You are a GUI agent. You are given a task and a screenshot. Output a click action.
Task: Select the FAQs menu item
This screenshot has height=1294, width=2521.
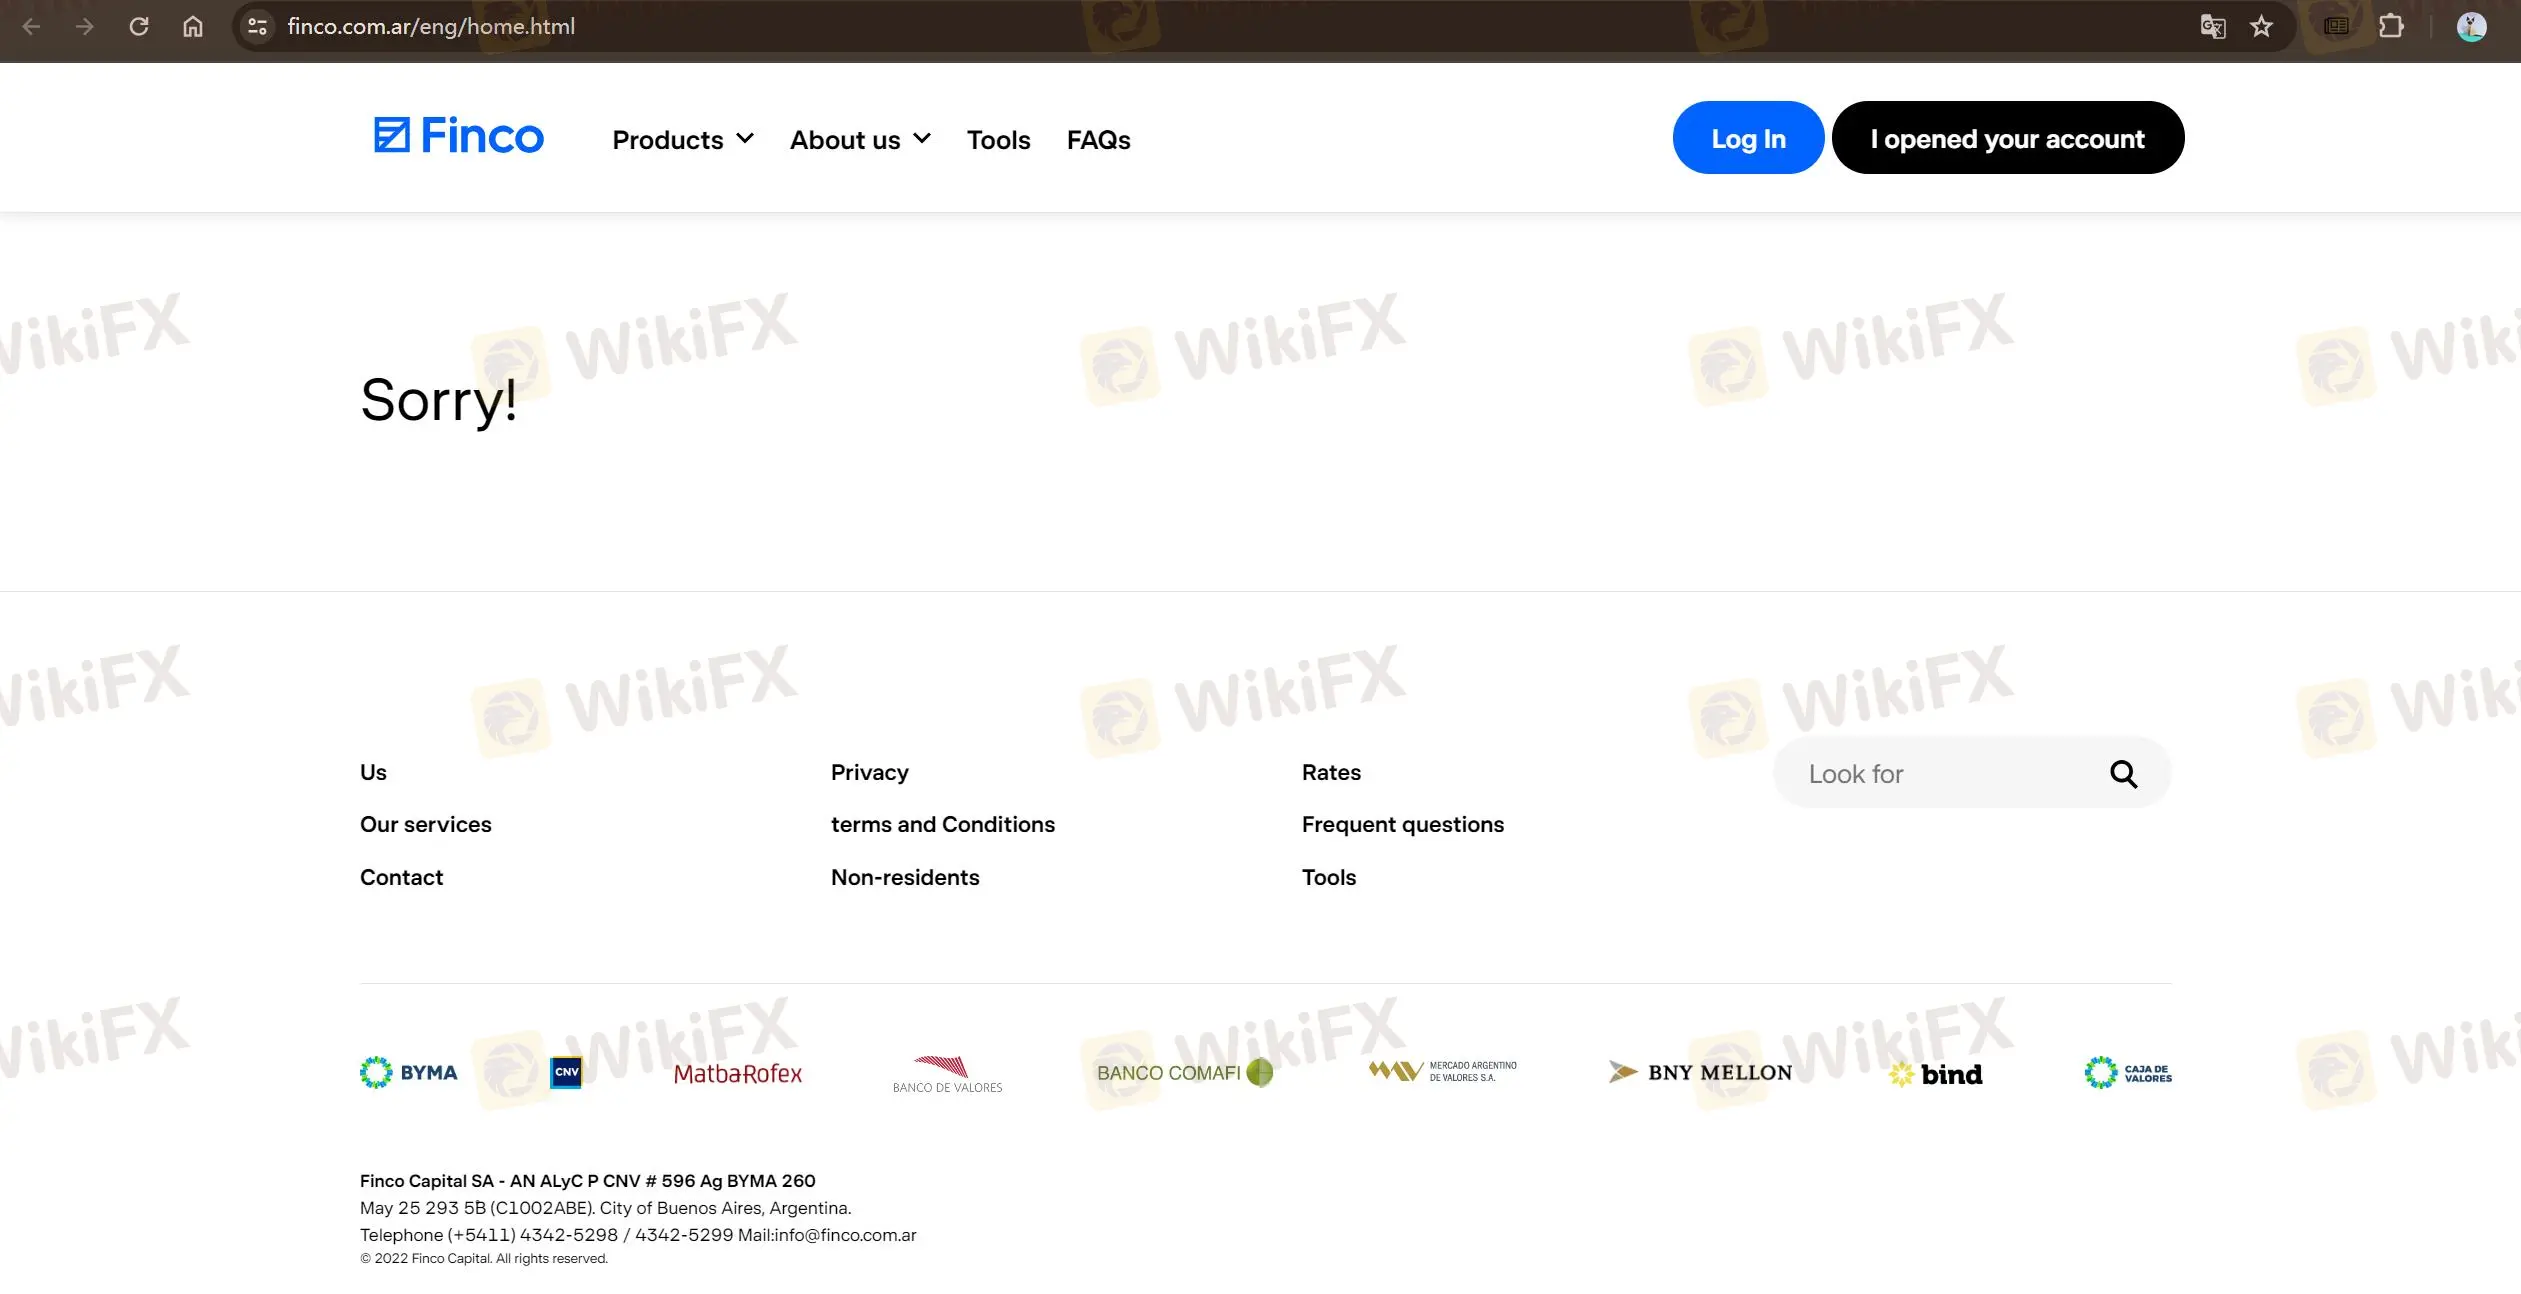pyautogui.click(x=1097, y=139)
